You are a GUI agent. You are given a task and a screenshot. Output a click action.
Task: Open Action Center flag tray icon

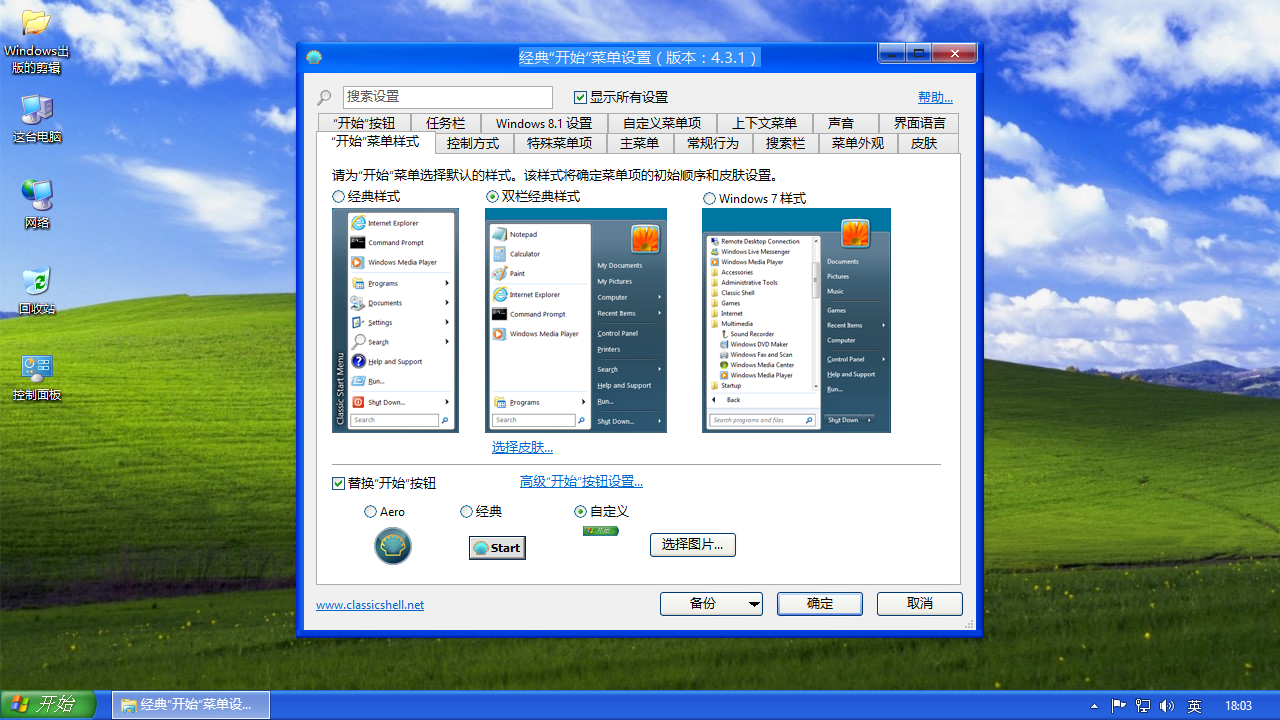click(1119, 706)
